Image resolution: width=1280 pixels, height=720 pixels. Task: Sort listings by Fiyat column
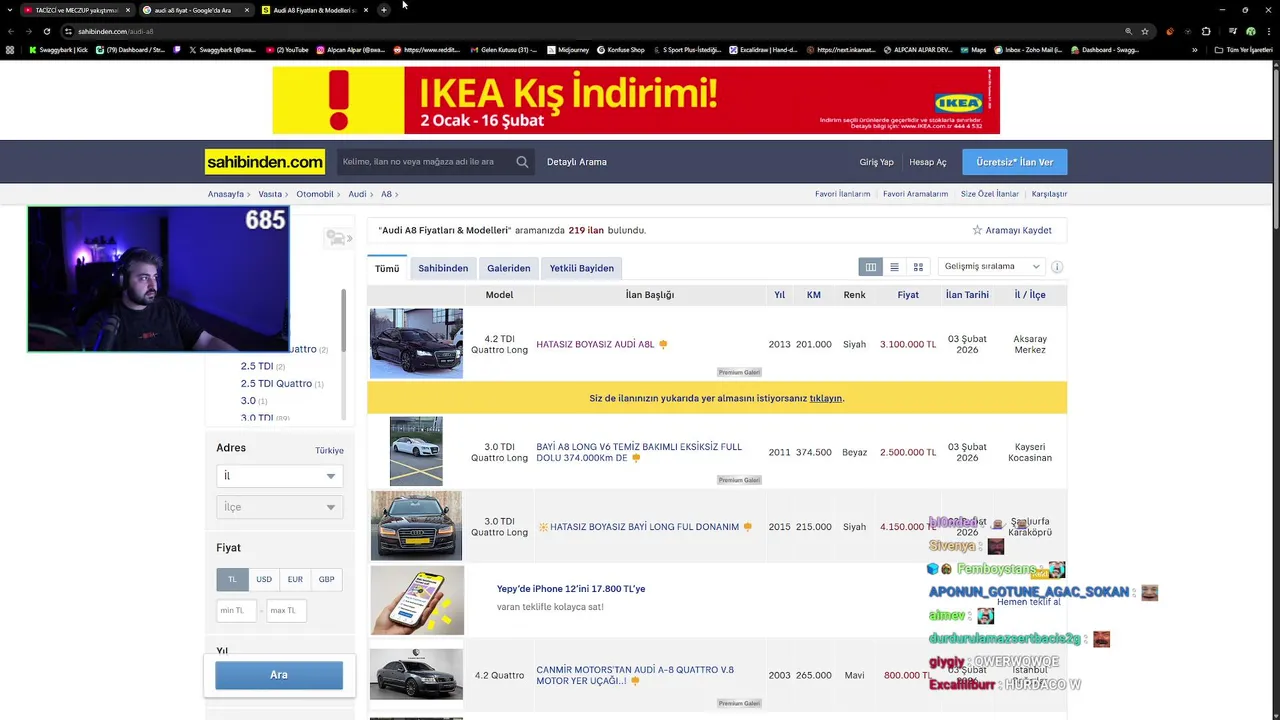coord(908,295)
